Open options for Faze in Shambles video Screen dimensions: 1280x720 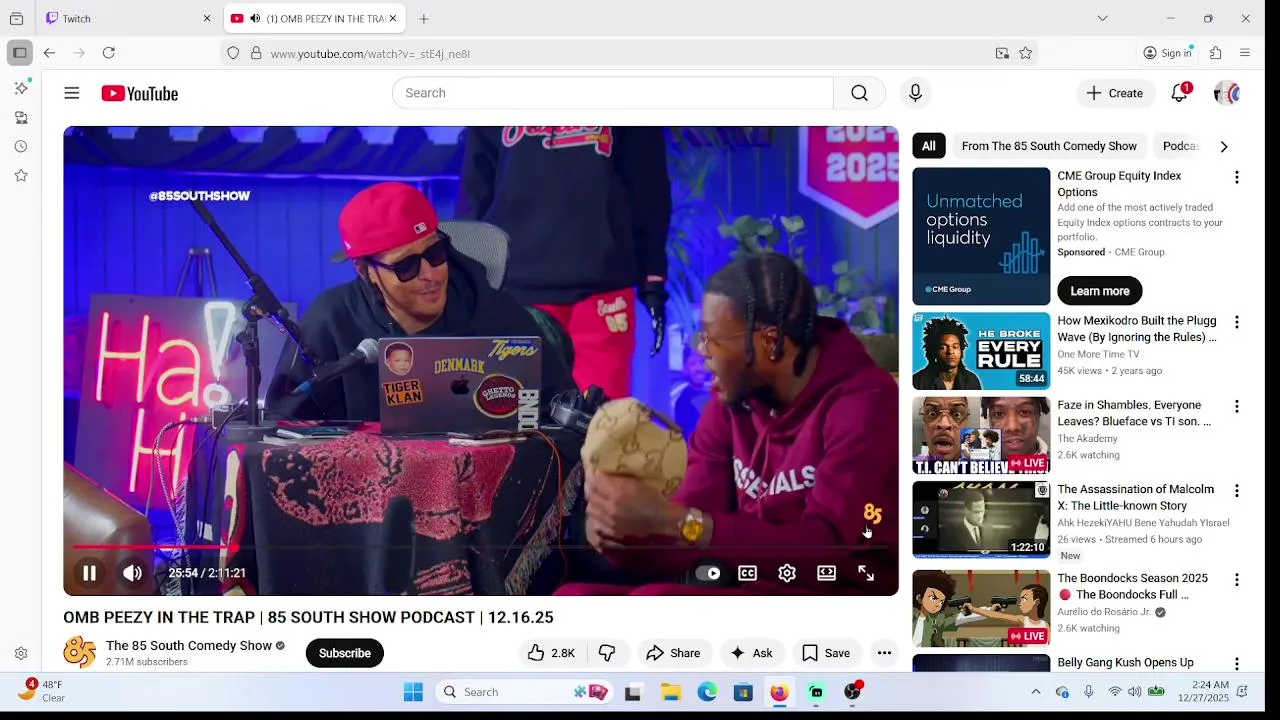[x=1237, y=407]
